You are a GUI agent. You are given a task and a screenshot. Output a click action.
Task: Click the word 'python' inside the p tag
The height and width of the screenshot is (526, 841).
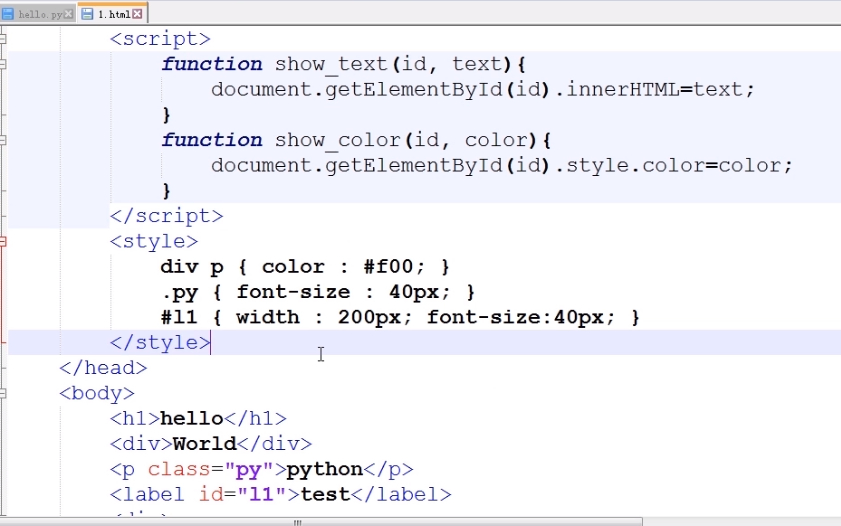pyautogui.click(x=324, y=469)
